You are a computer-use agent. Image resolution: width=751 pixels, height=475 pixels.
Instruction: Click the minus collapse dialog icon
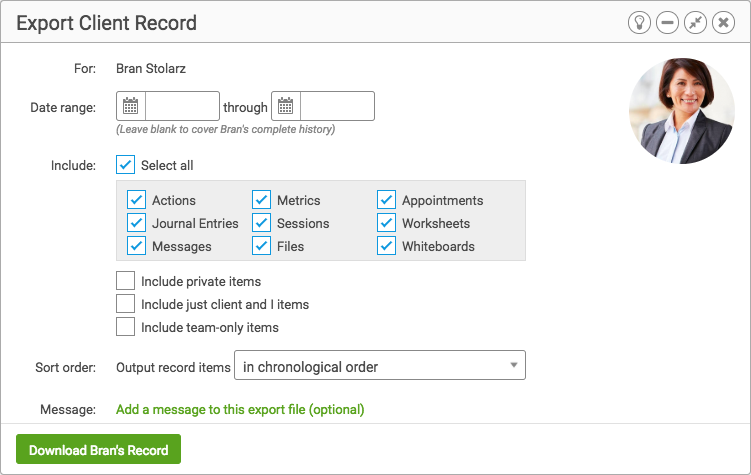click(668, 23)
